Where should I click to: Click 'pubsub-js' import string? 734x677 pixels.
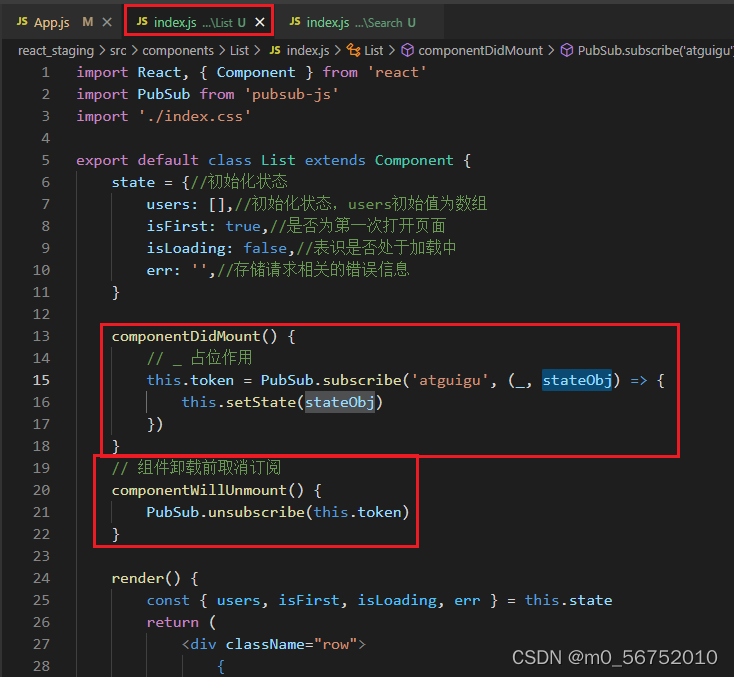click(291, 95)
